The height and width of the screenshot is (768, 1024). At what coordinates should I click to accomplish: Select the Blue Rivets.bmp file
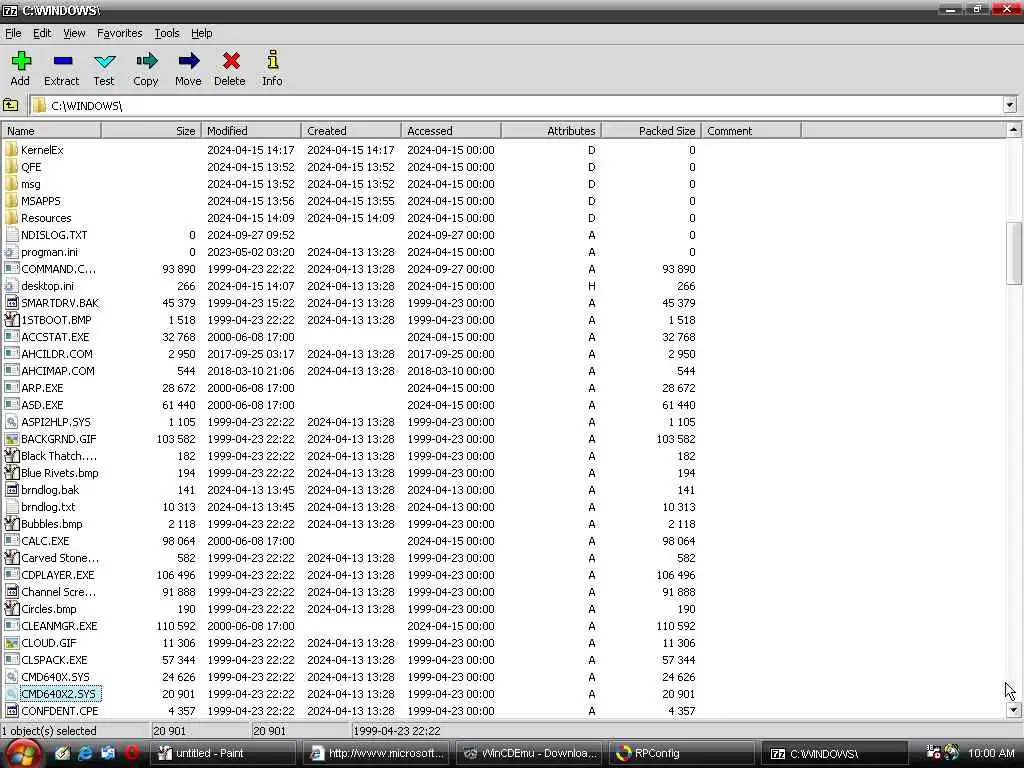[59, 473]
